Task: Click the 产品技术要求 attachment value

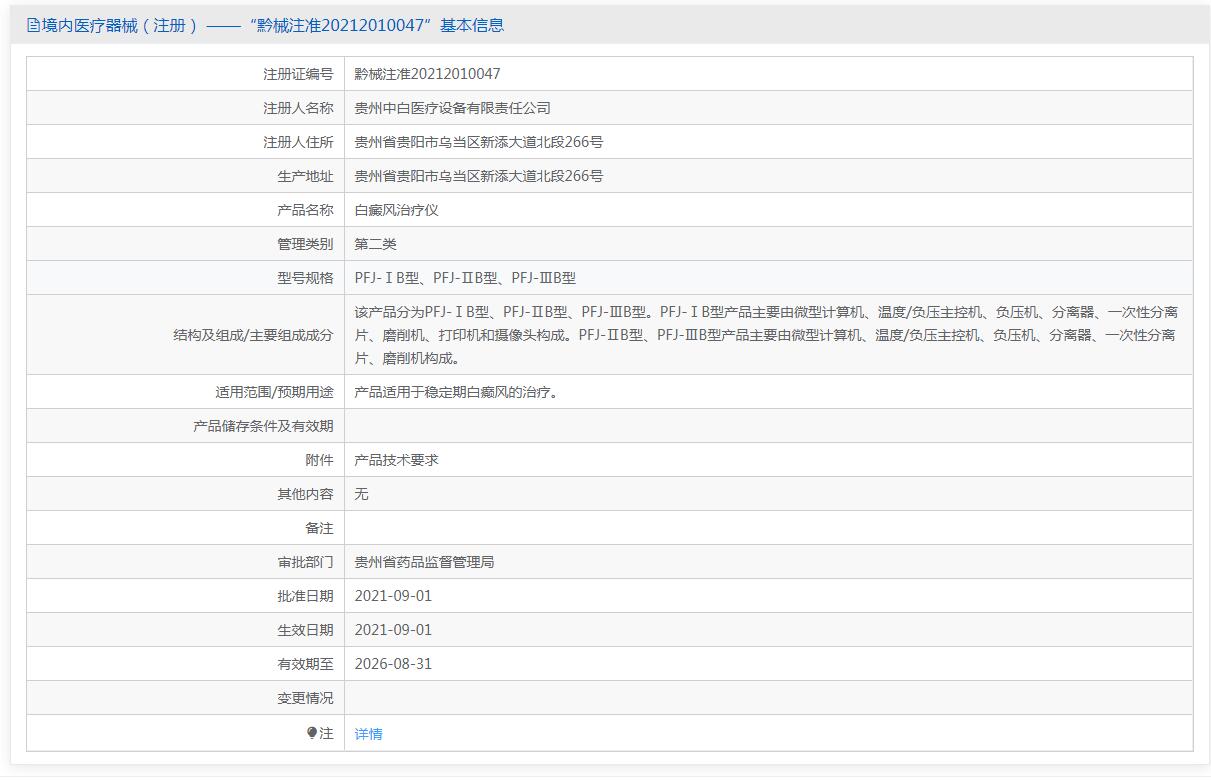Action: pos(396,460)
